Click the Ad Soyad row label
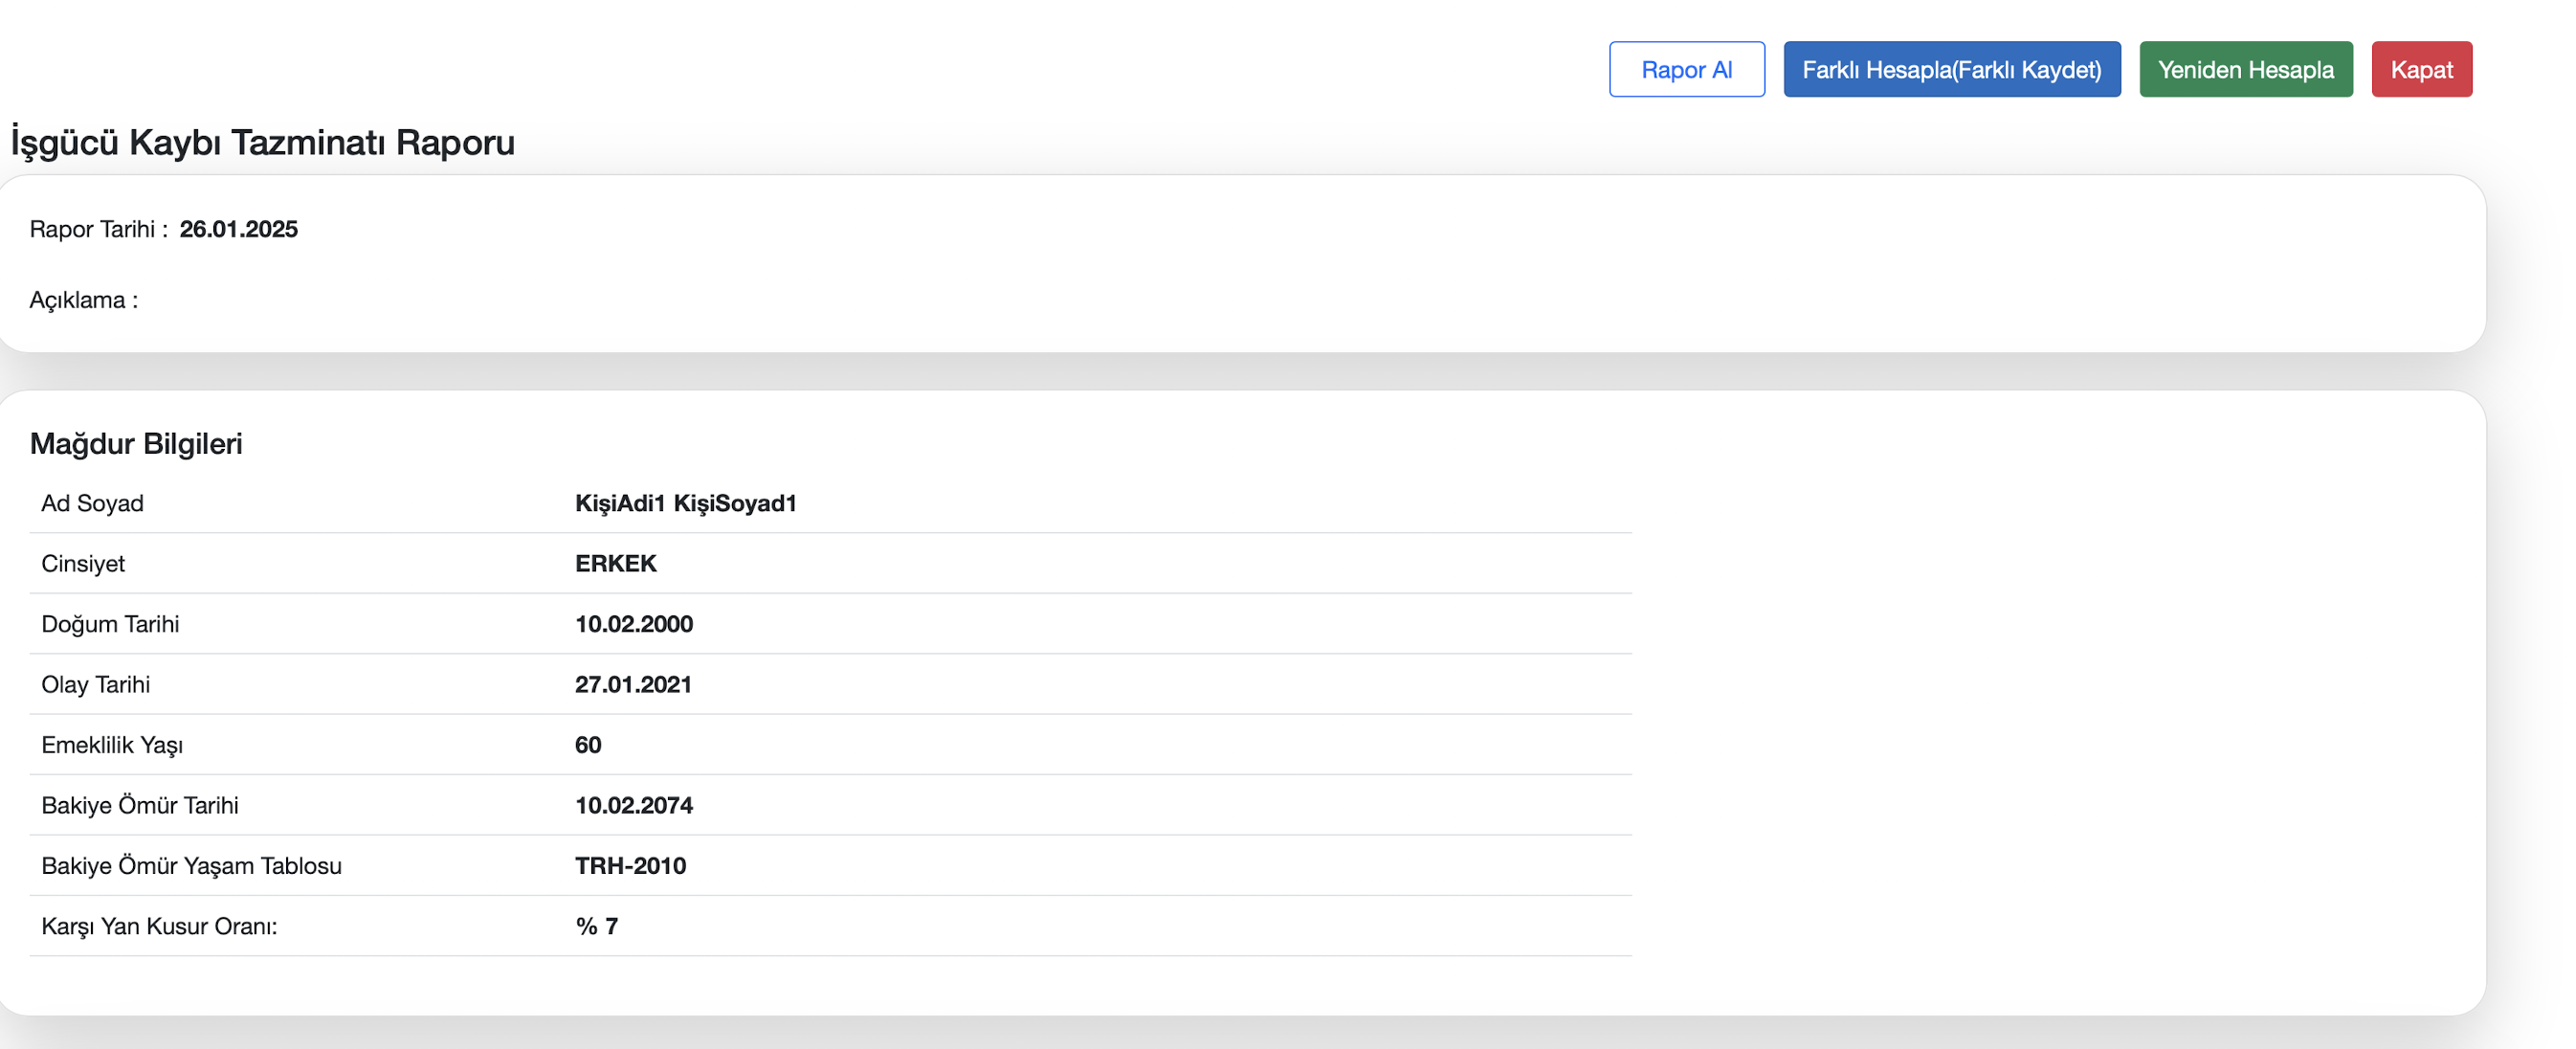 92,503
